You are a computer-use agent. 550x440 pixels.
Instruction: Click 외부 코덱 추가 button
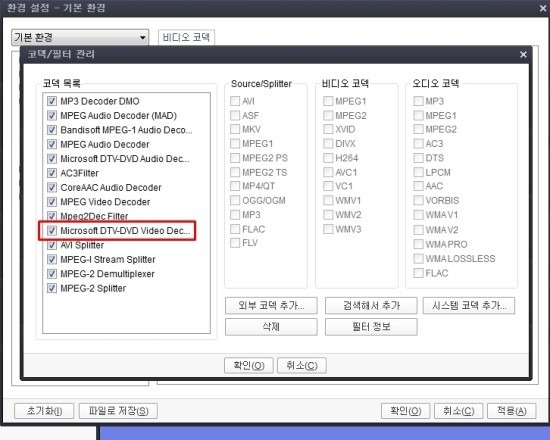(271, 306)
